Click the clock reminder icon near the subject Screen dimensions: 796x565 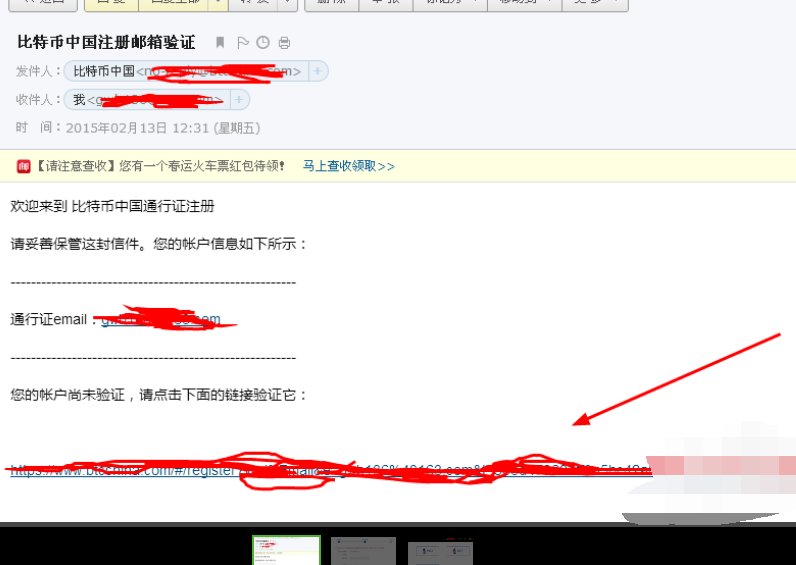[x=263, y=43]
